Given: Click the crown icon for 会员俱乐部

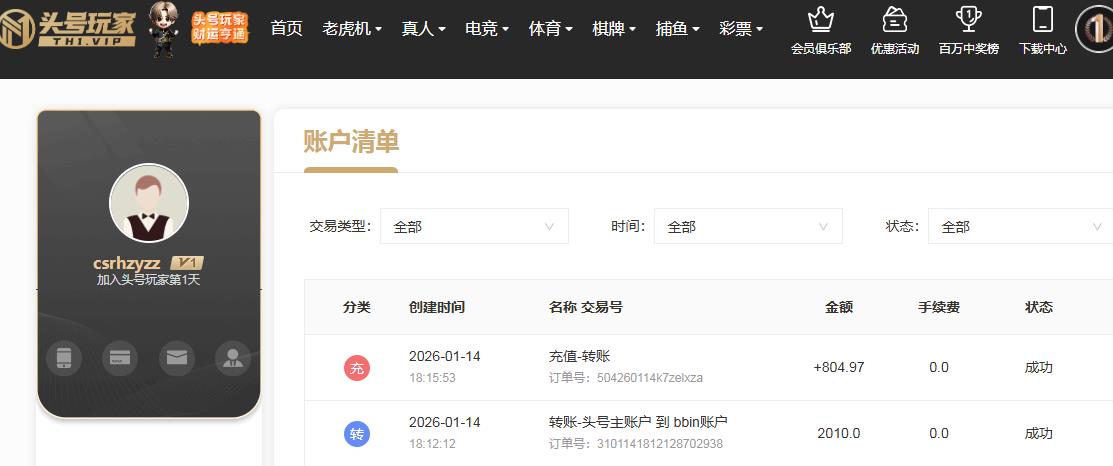Looking at the screenshot, I should point(820,19).
